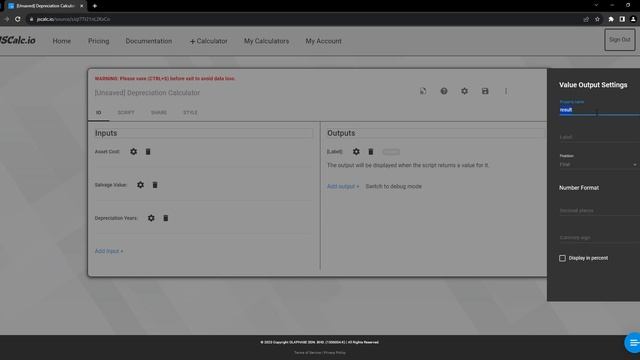Click the Sign Out button
This screenshot has width=640, height=360.
pyautogui.click(x=620, y=40)
